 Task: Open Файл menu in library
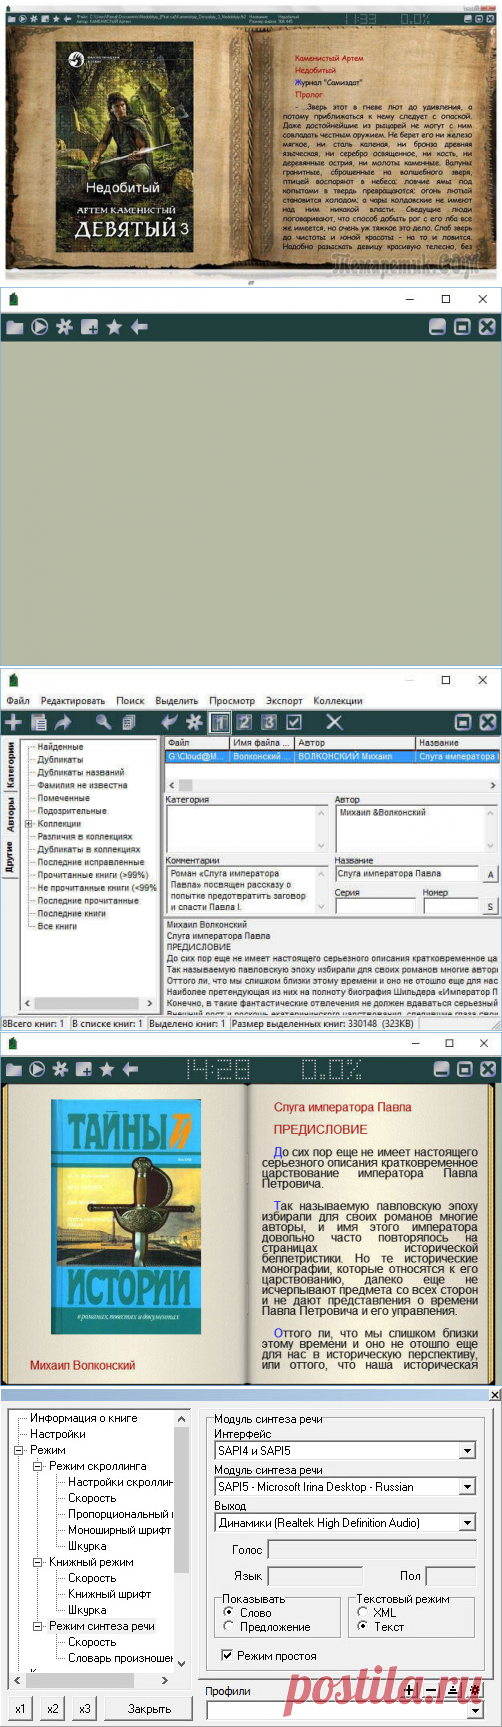(18, 701)
